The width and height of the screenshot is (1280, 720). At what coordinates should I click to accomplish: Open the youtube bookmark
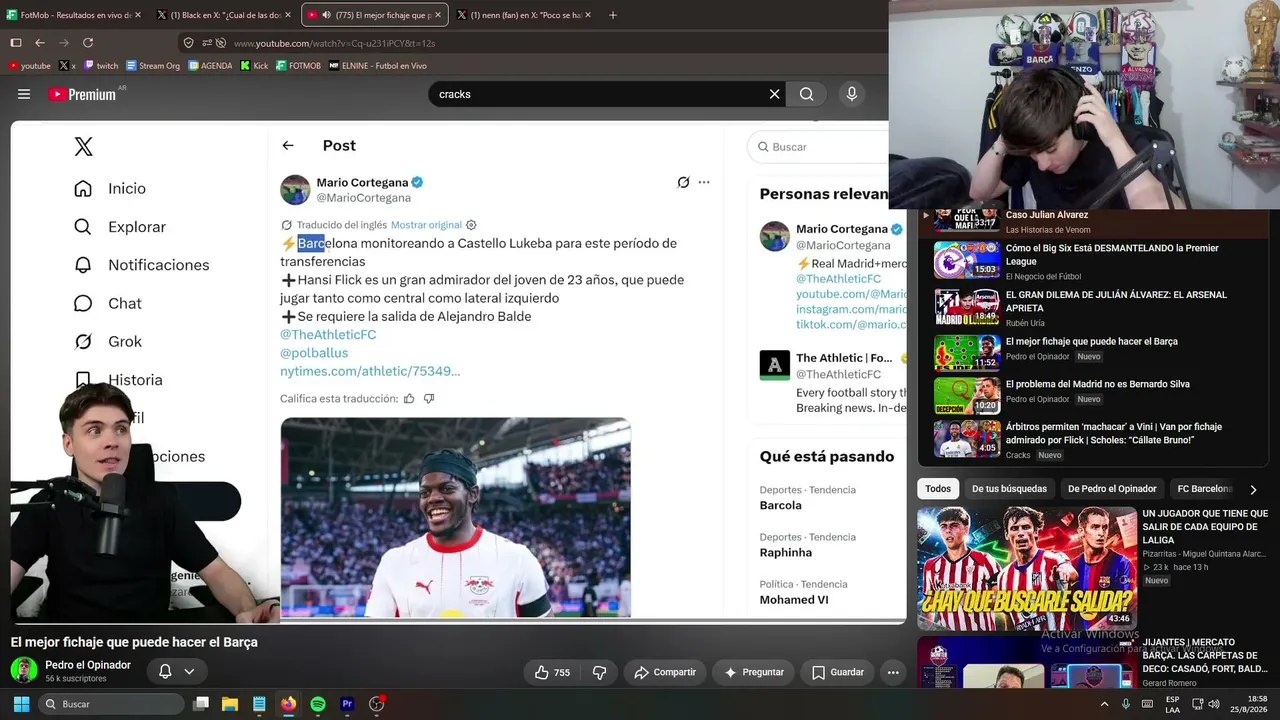point(29,66)
